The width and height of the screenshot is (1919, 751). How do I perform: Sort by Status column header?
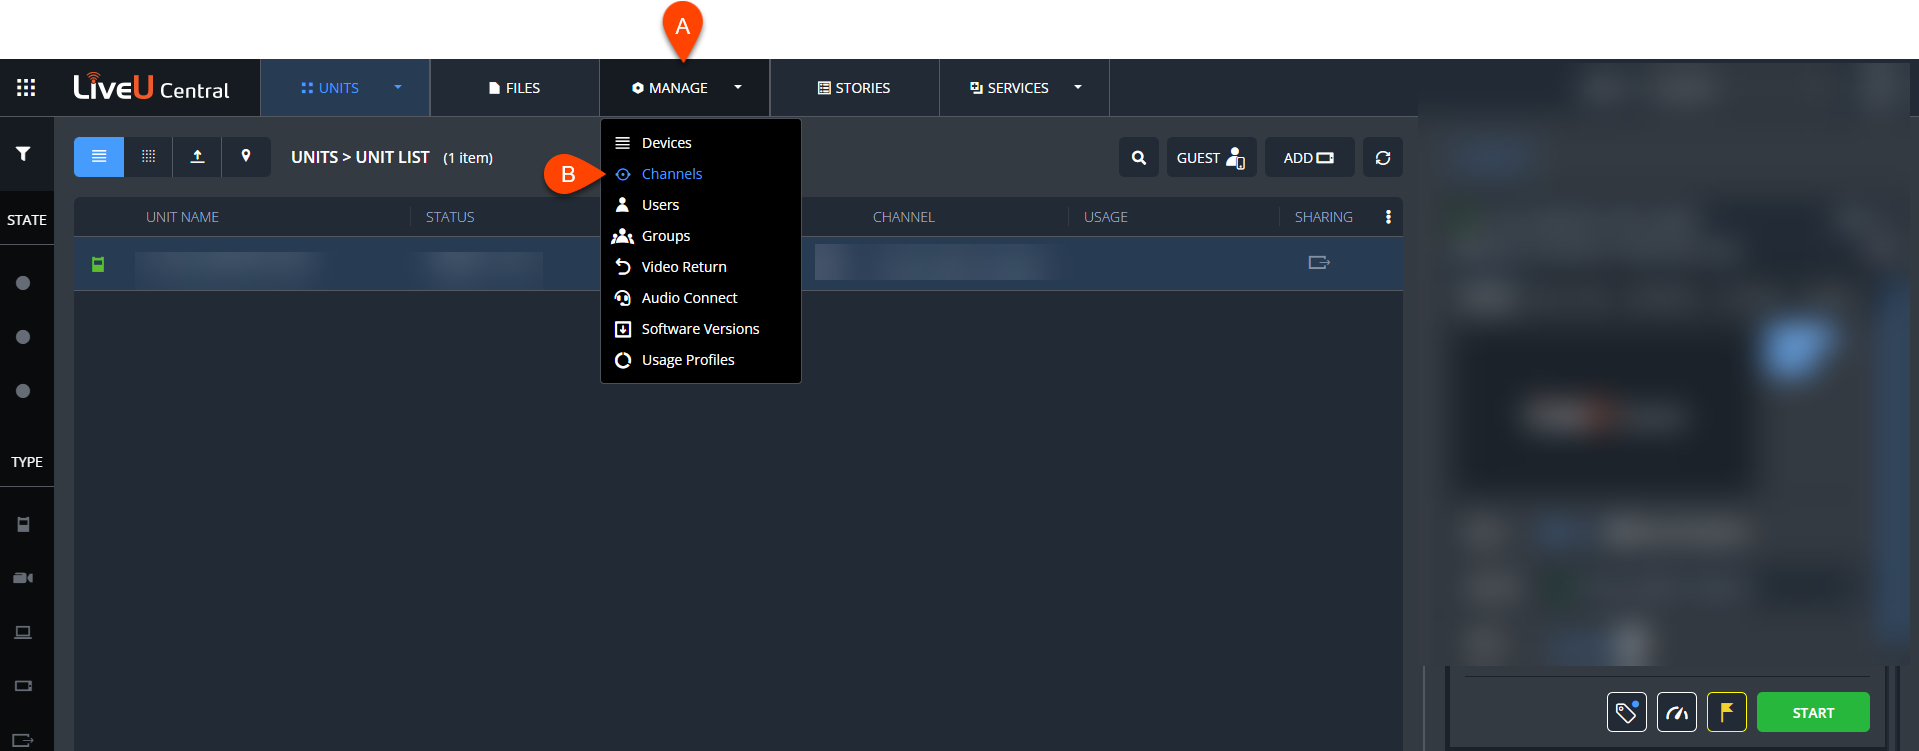click(450, 217)
